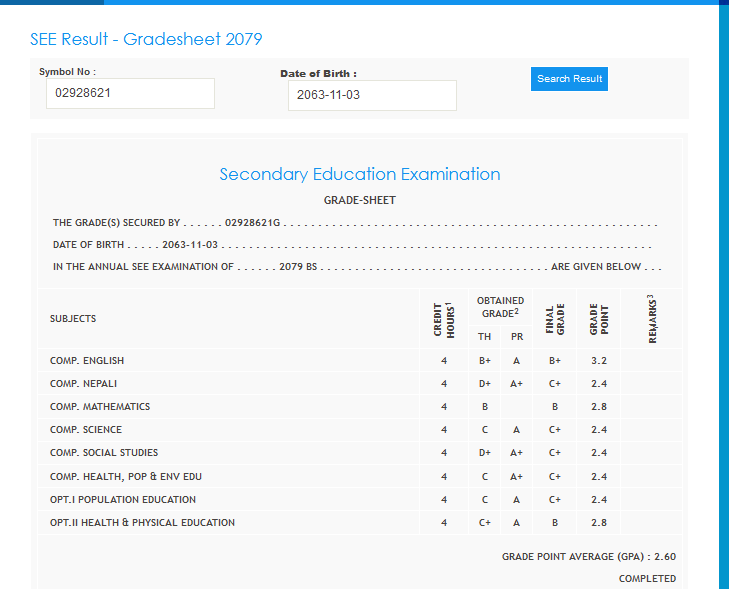Click the GRADE-SHEET subtitle text

point(360,200)
